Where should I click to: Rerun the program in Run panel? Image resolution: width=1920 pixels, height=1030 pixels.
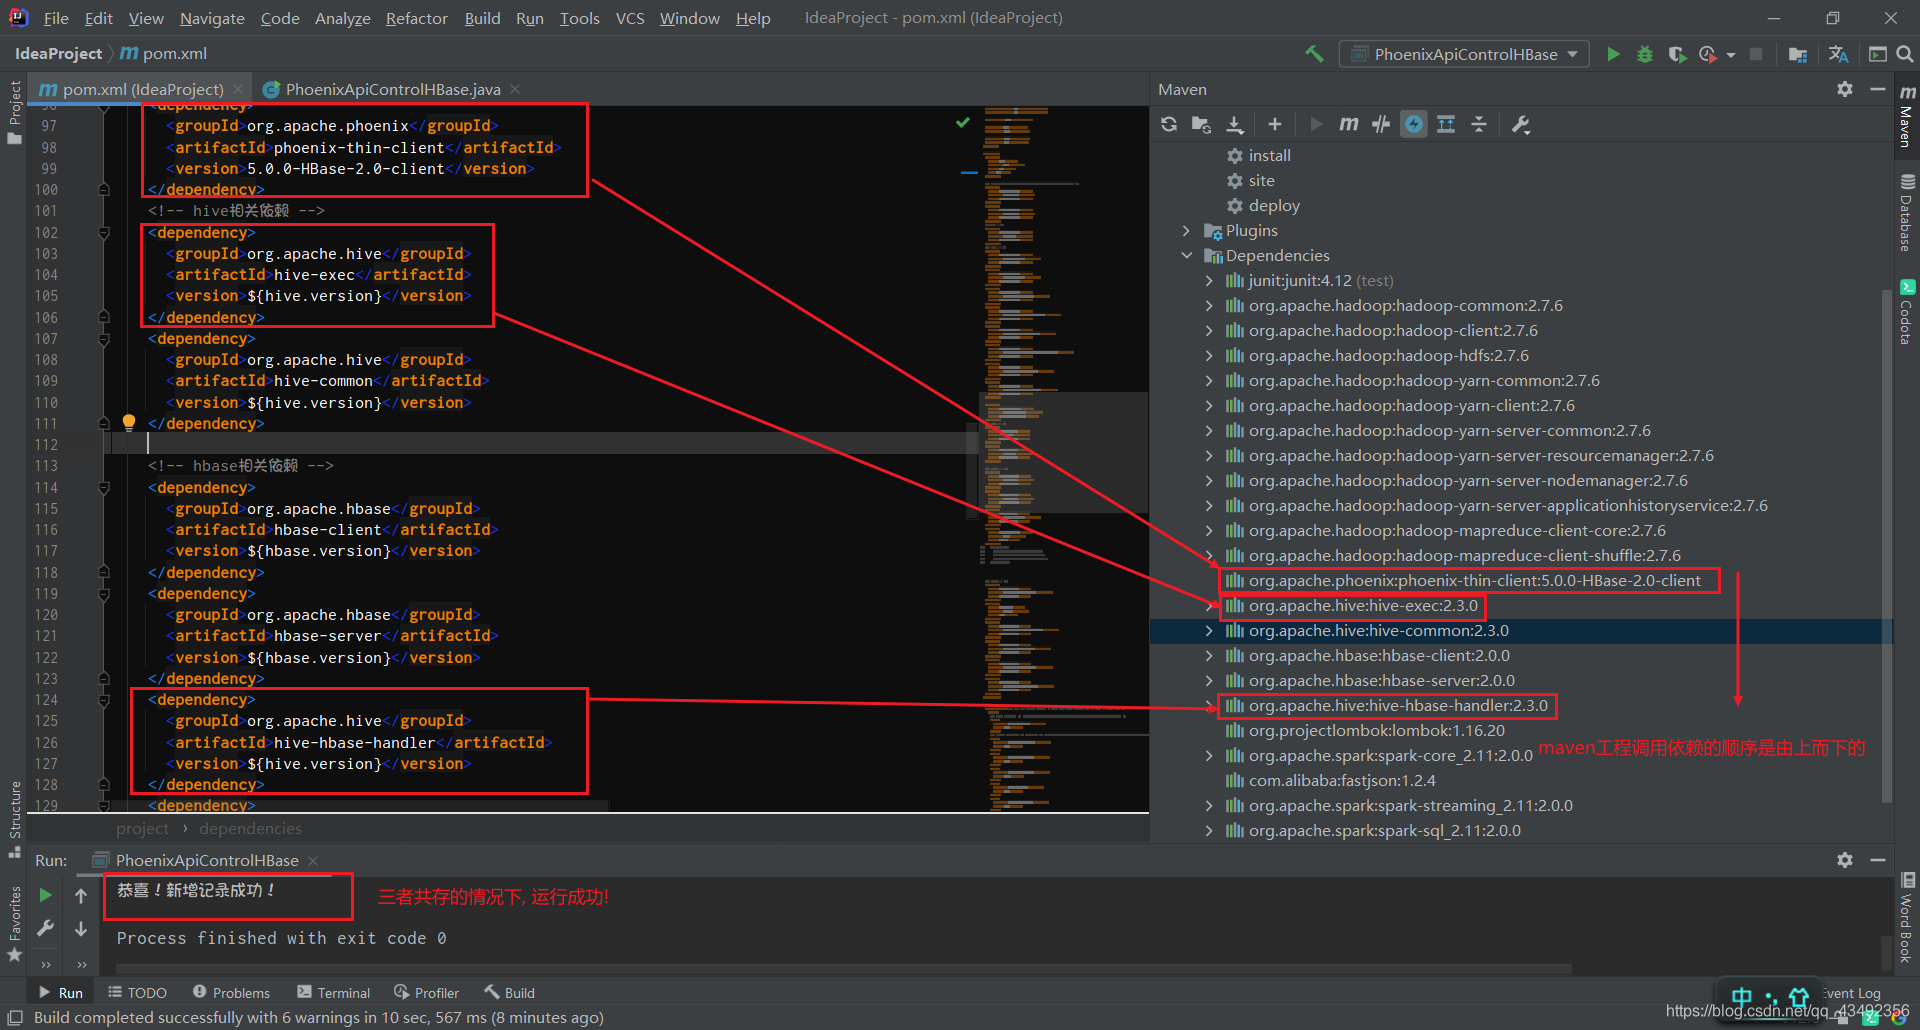click(x=45, y=895)
